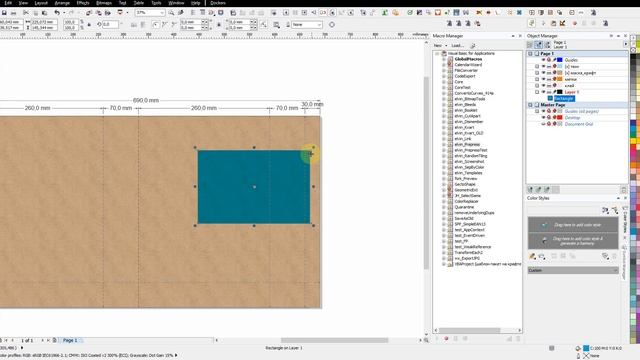The width and height of the screenshot is (640, 360).
Task: Click the lock pencil icon on Guides row
Action: tap(554, 60)
